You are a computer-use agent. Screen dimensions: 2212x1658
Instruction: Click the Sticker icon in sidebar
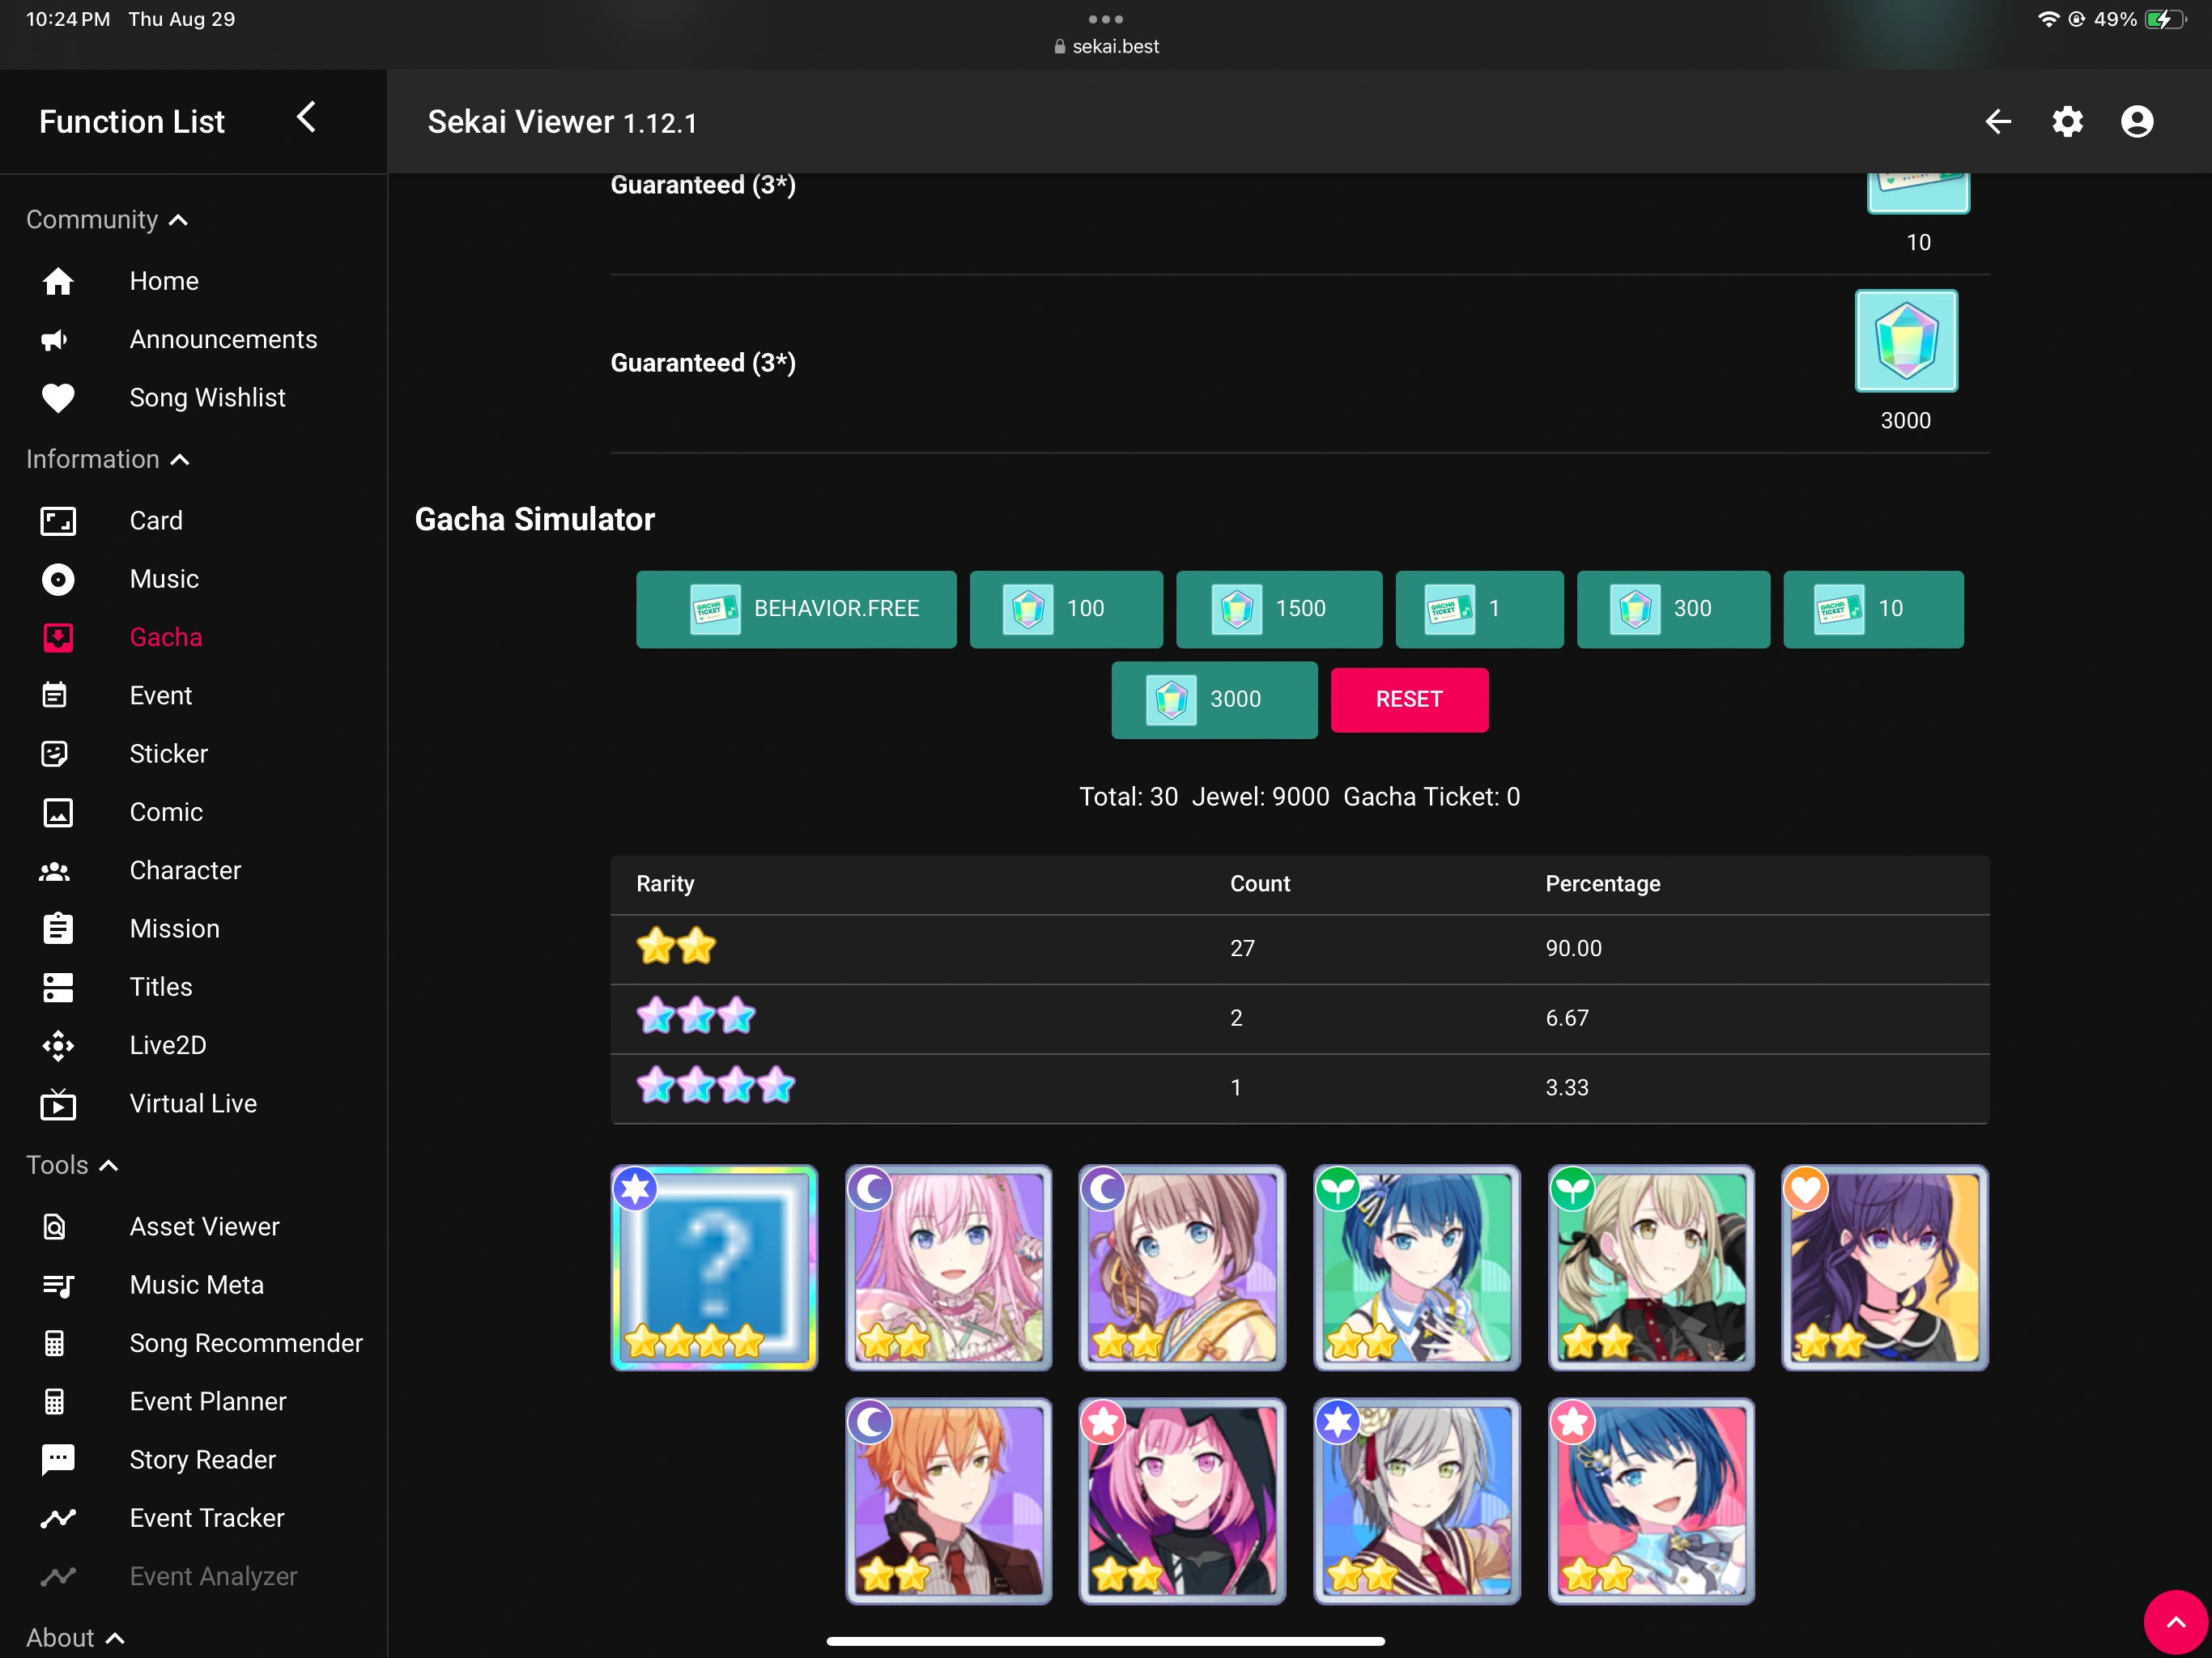(x=59, y=753)
